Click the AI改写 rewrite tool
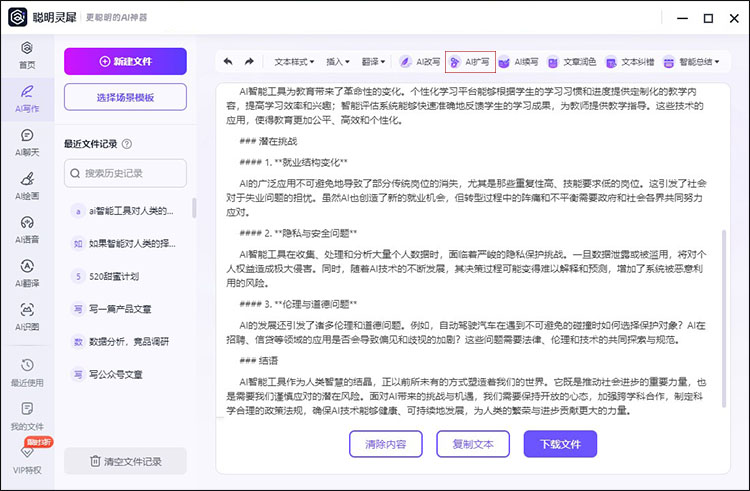The height and width of the screenshot is (491, 750). point(419,62)
